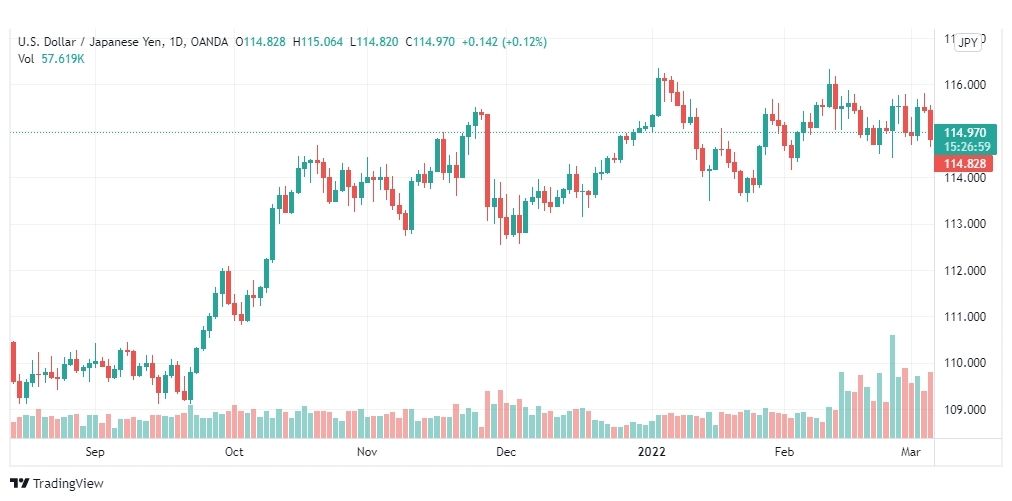Click the 110.000 price axis label
This screenshot has width=1012, height=501.
pos(962,363)
